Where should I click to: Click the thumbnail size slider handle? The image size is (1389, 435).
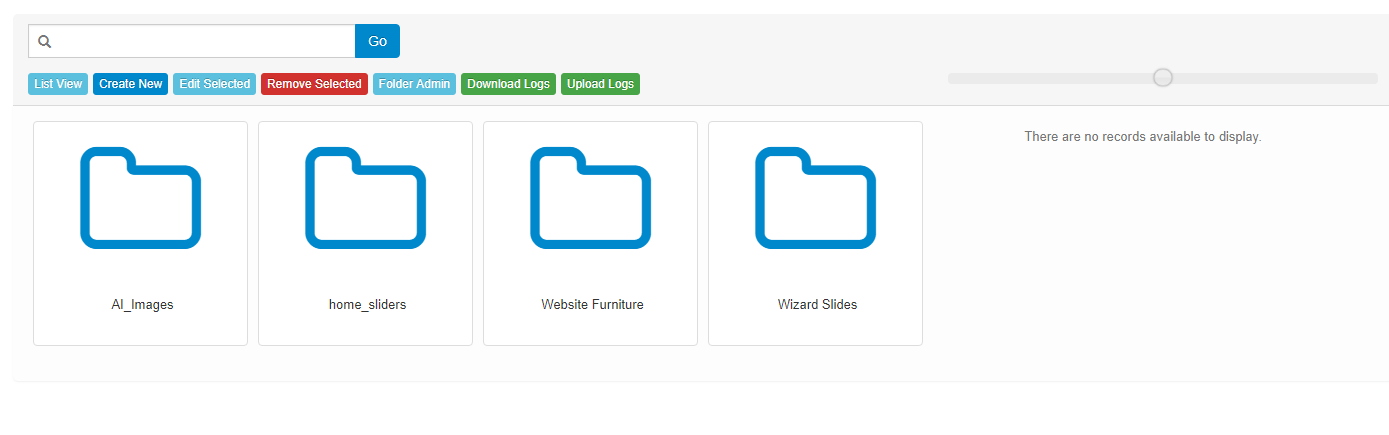(x=1162, y=77)
